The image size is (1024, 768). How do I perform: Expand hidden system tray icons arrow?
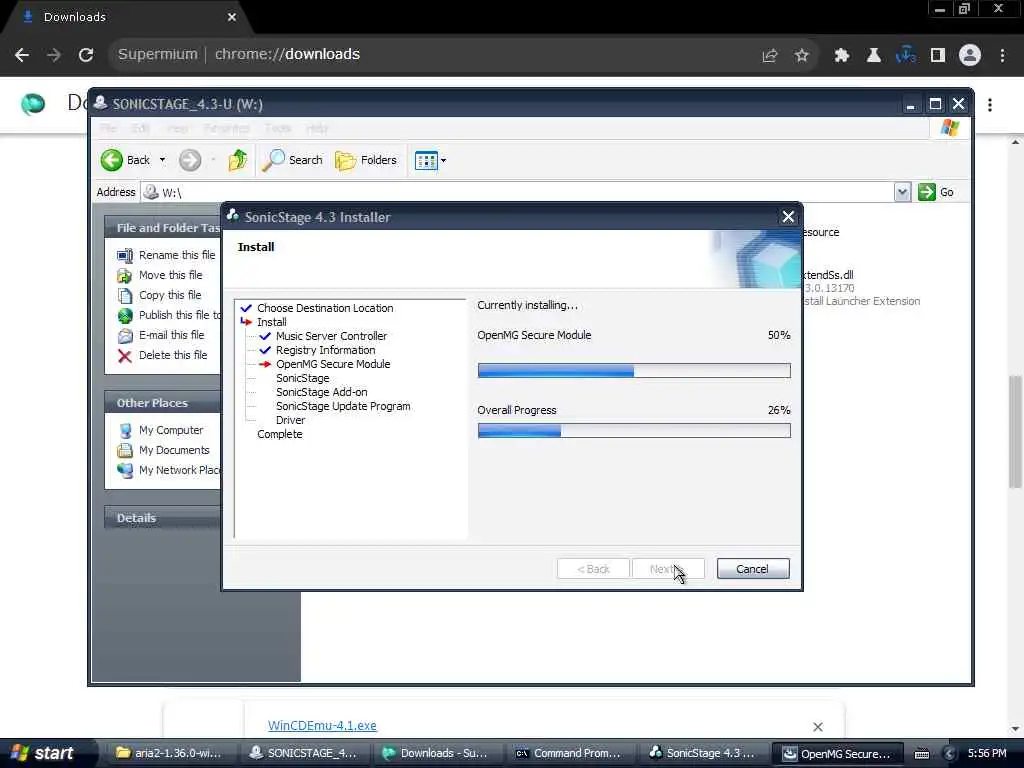(949, 754)
